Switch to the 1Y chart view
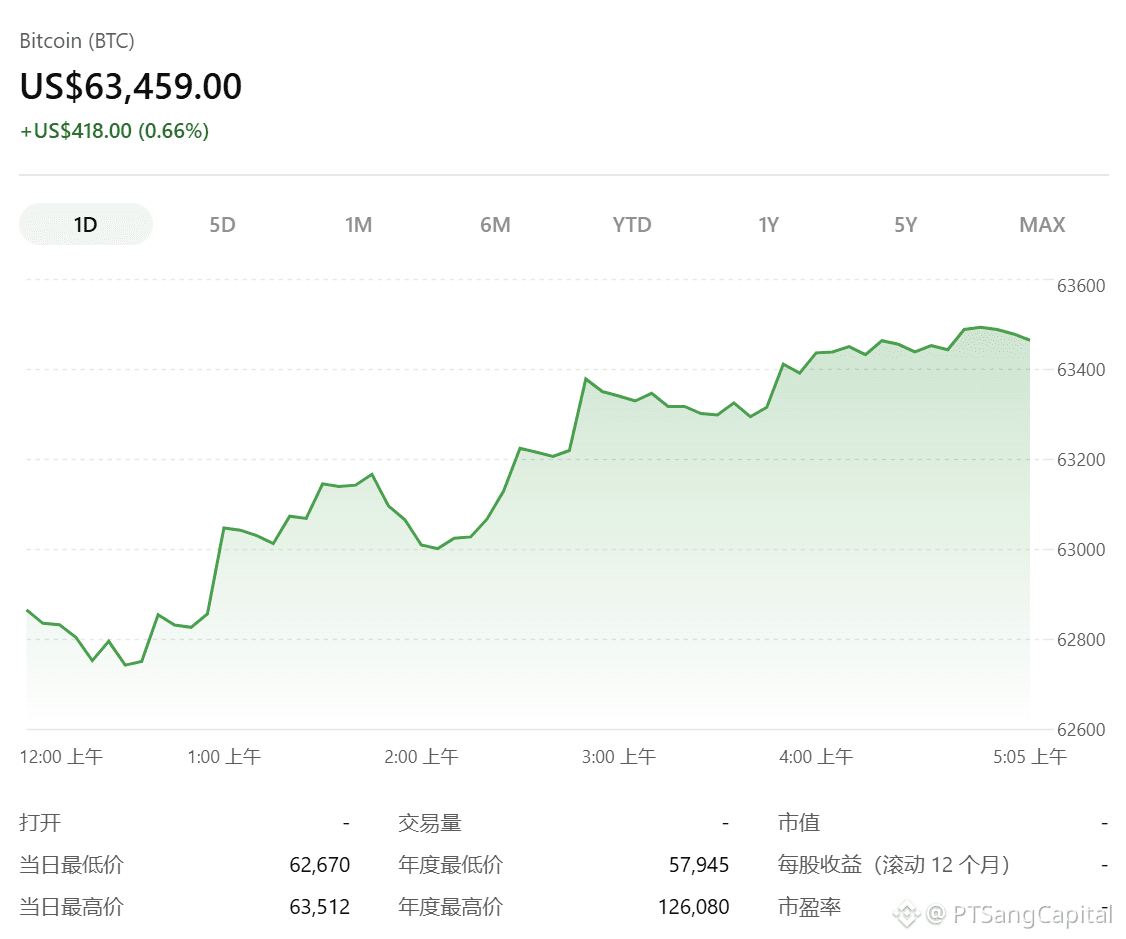The image size is (1126, 939). click(768, 225)
